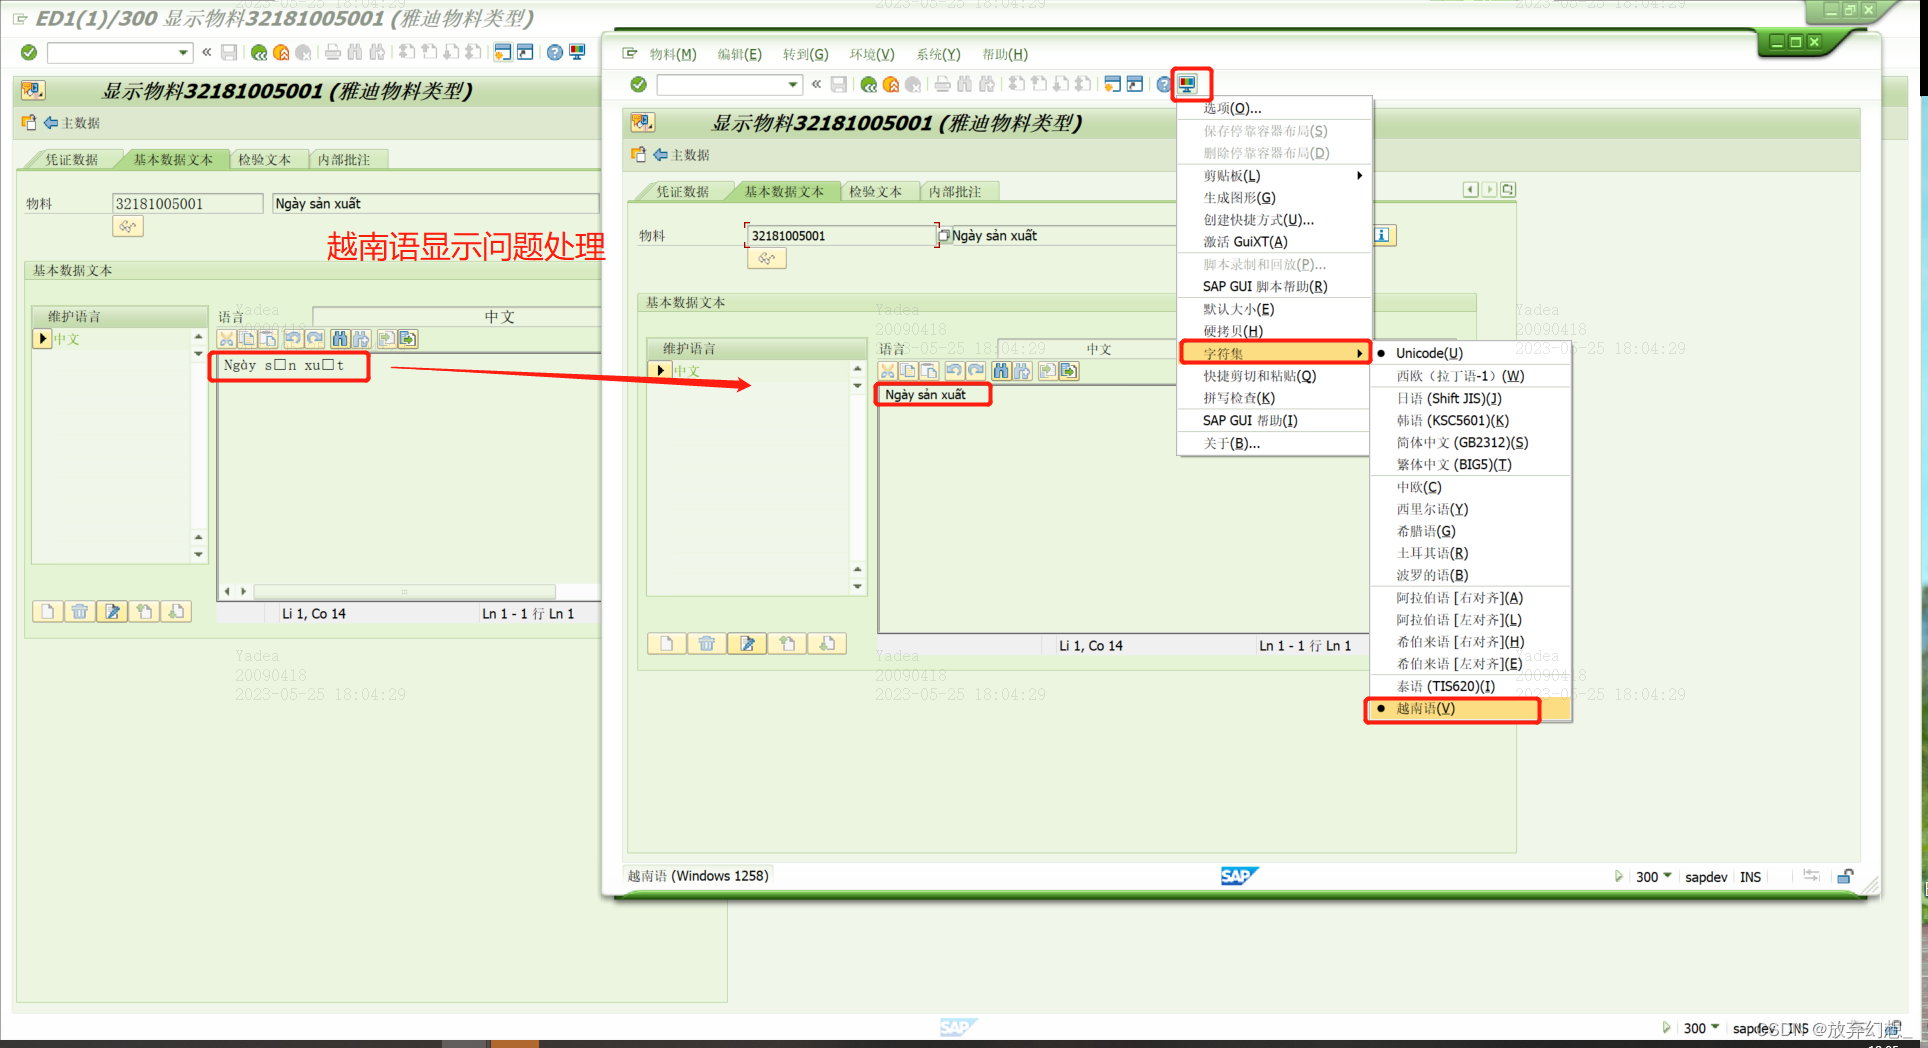Click the info icon beside material description
Screen dimensions: 1928x1048
[x=1383, y=235]
